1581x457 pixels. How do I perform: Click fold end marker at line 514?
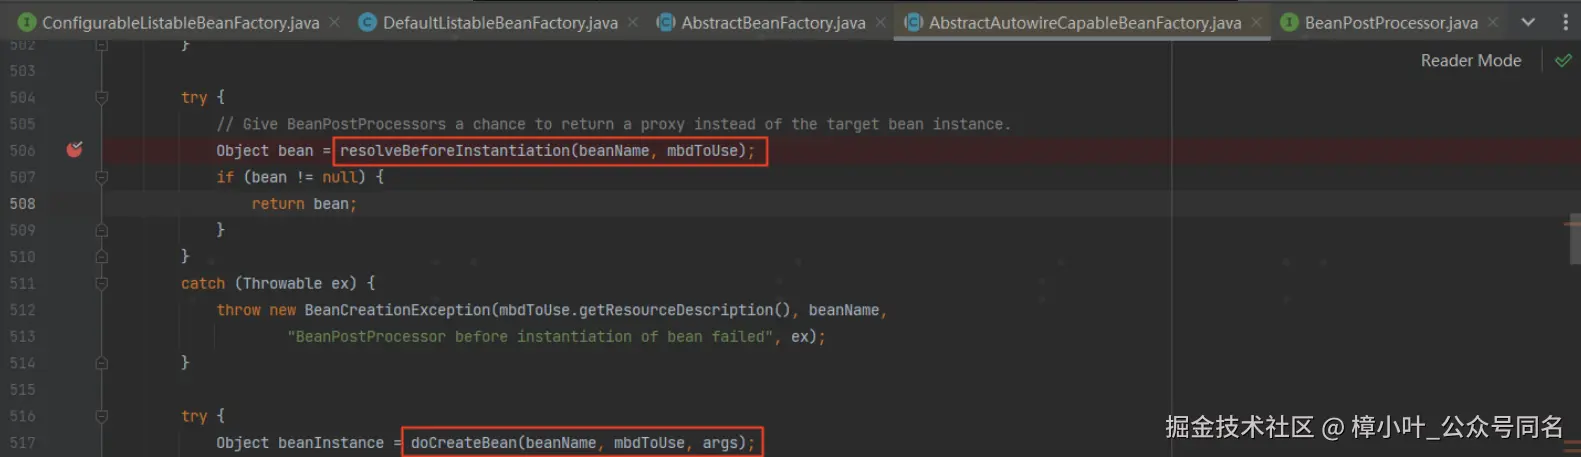click(101, 363)
